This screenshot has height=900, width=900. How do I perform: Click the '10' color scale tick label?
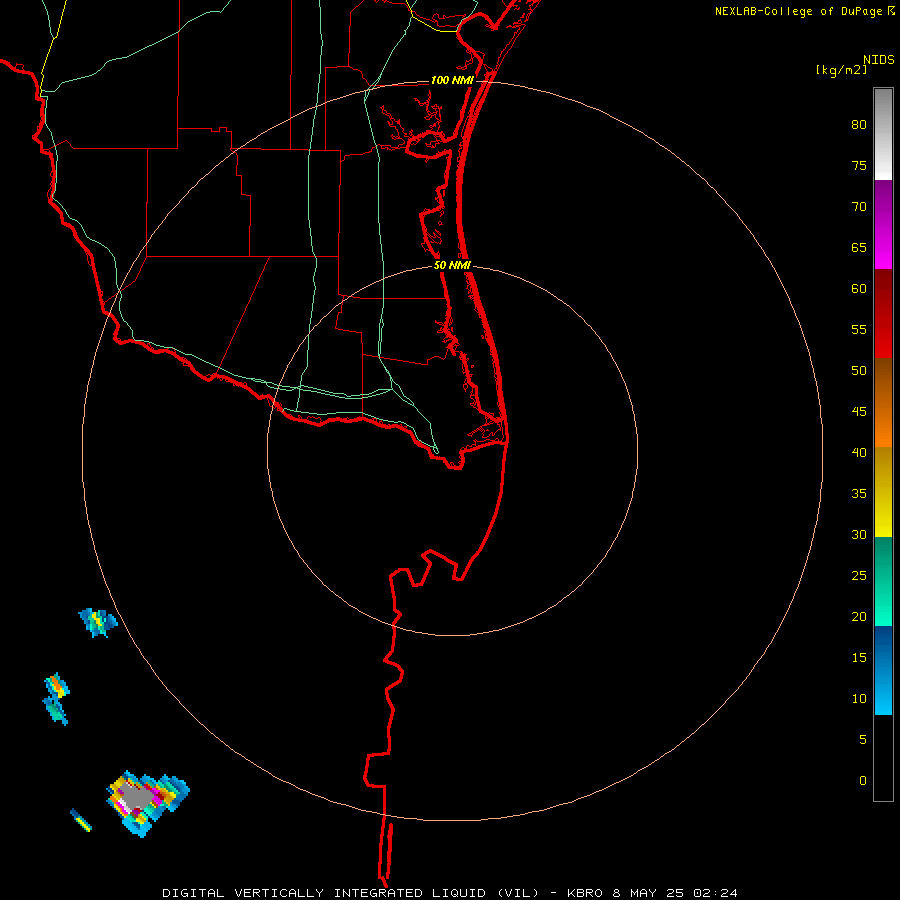[x=859, y=699]
